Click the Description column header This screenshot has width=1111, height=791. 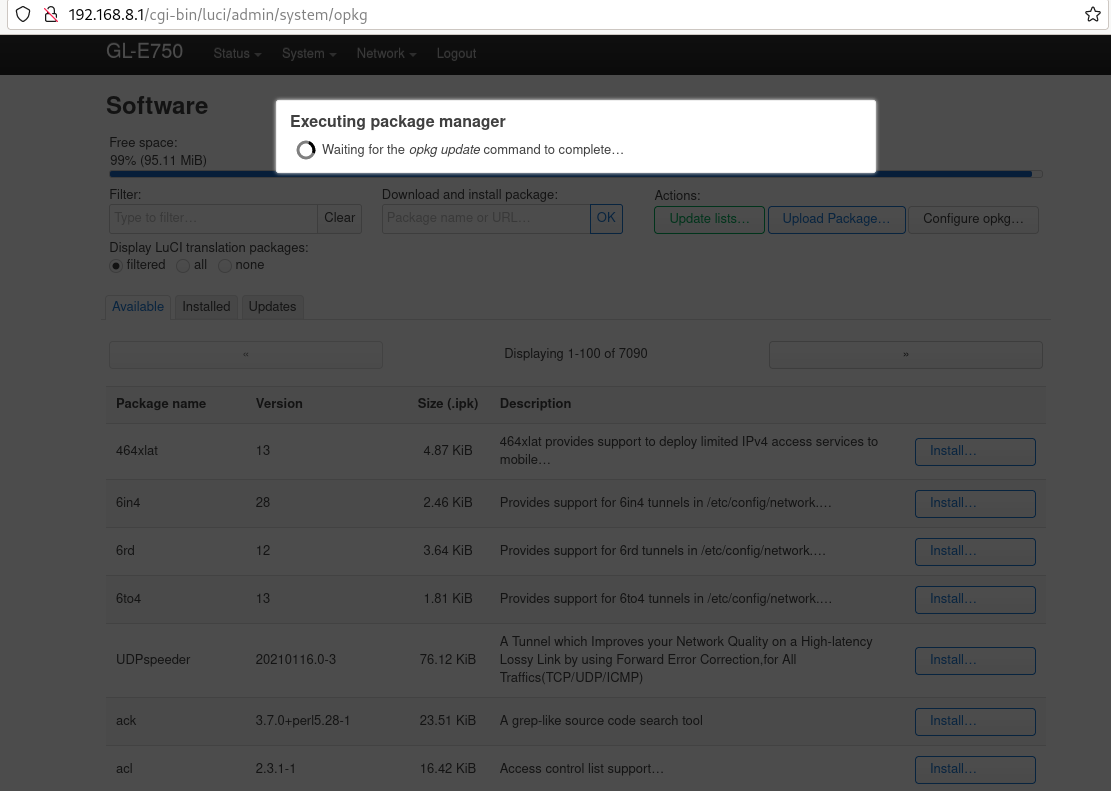click(x=535, y=404)
